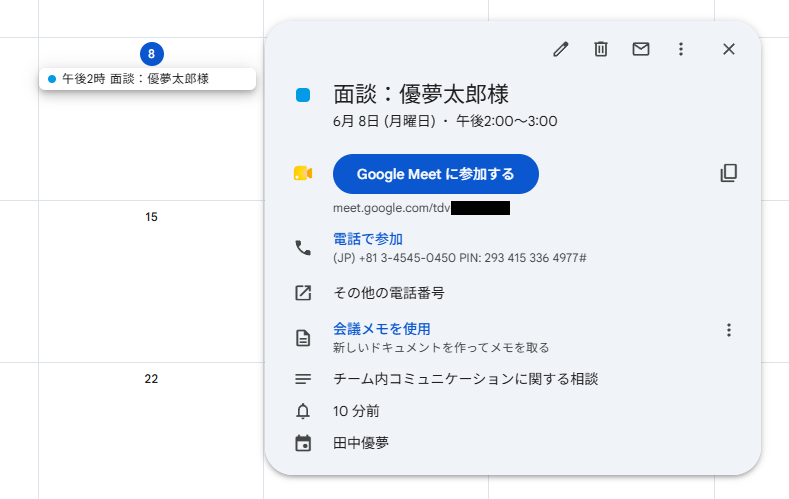Click the description lines icon
Image resolution: width=789 pixels, height=499 pixels.
tap(303, 379)
